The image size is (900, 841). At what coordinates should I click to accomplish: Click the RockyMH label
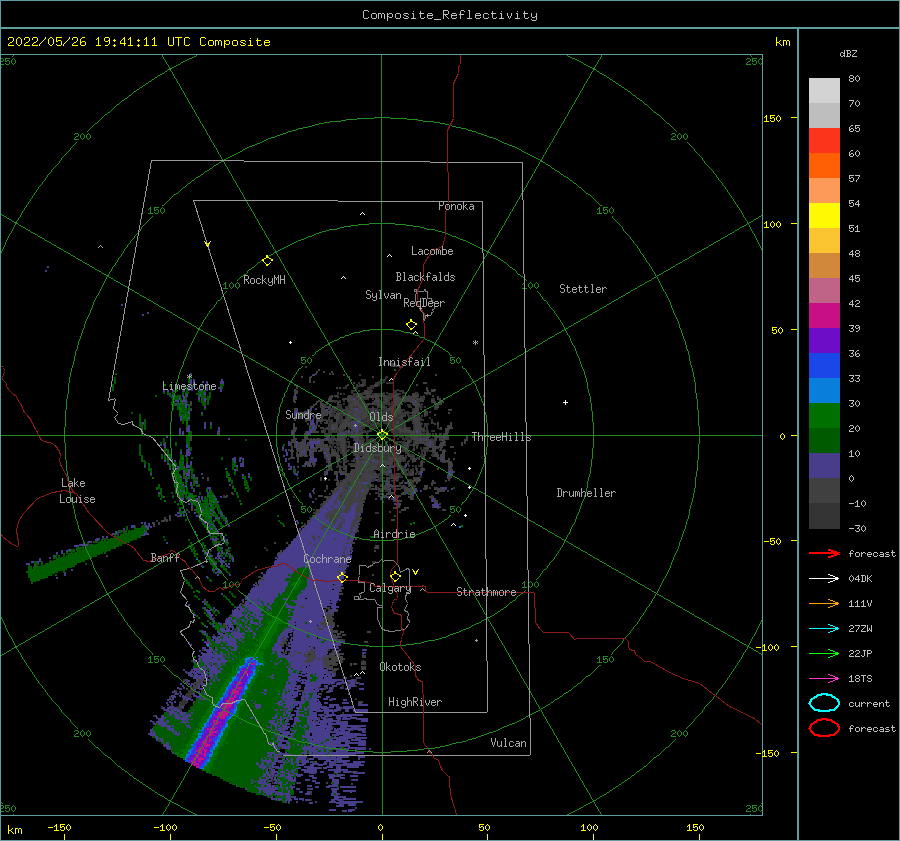pos(264,280)
